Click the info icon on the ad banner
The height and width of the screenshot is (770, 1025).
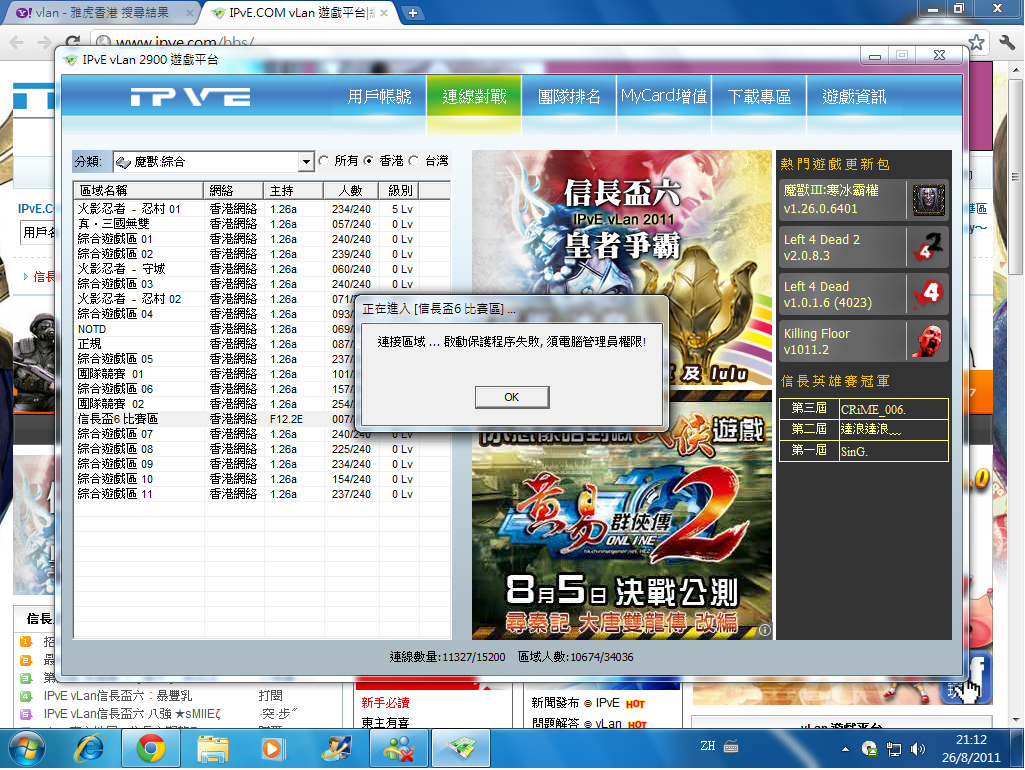764,630
